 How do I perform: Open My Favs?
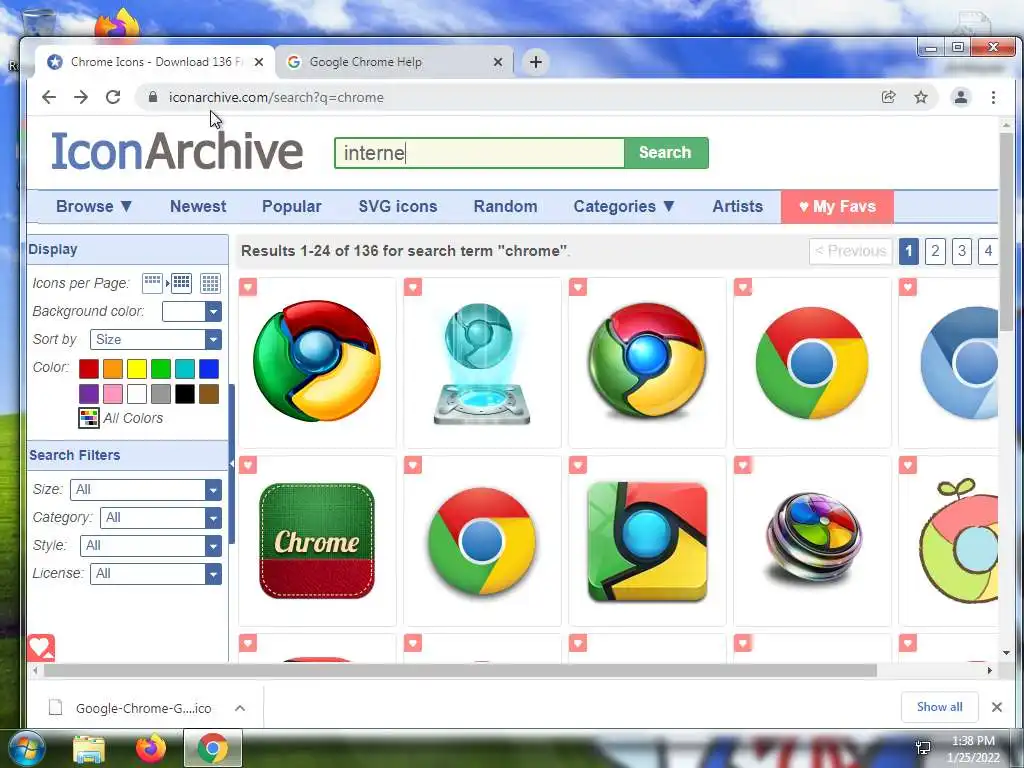(x=837, y=206)
